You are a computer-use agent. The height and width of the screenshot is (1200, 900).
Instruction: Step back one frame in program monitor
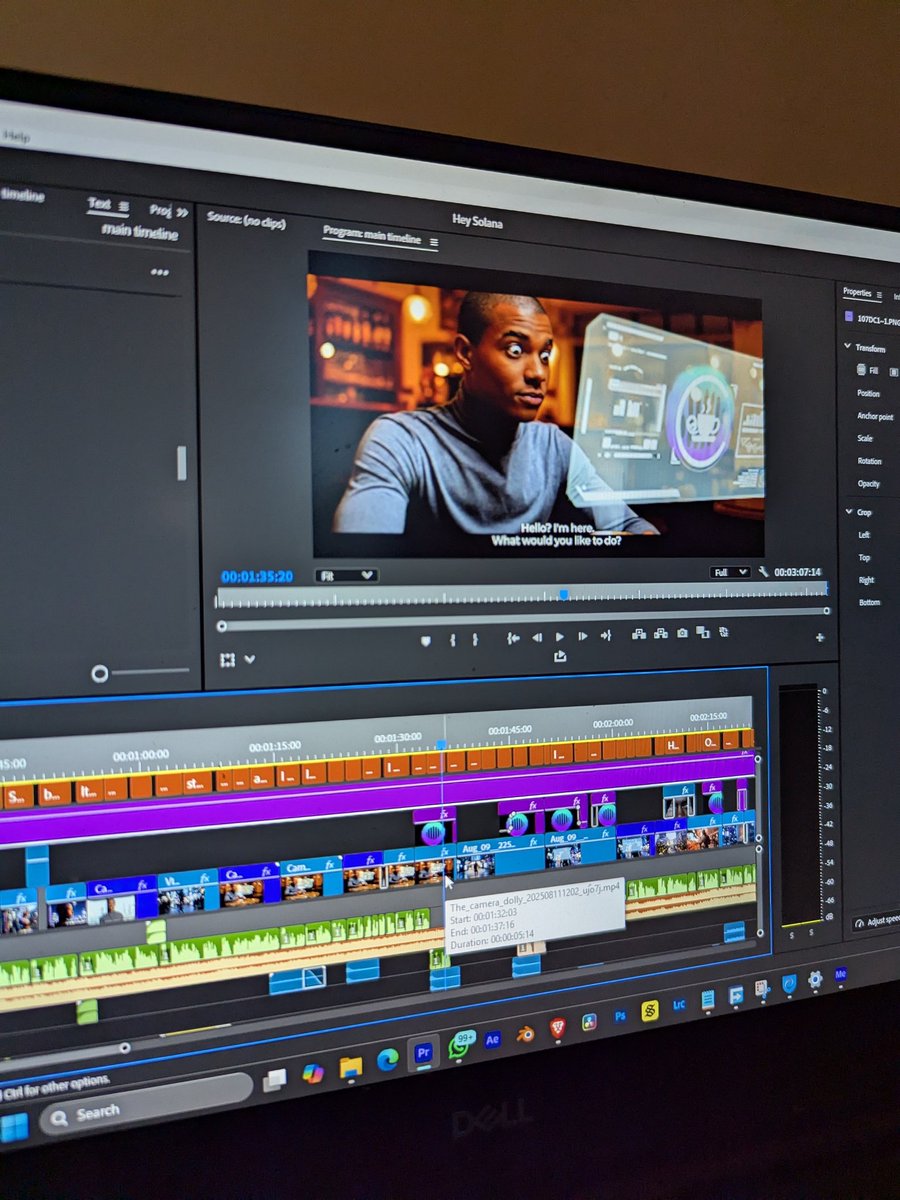(537, 636)
